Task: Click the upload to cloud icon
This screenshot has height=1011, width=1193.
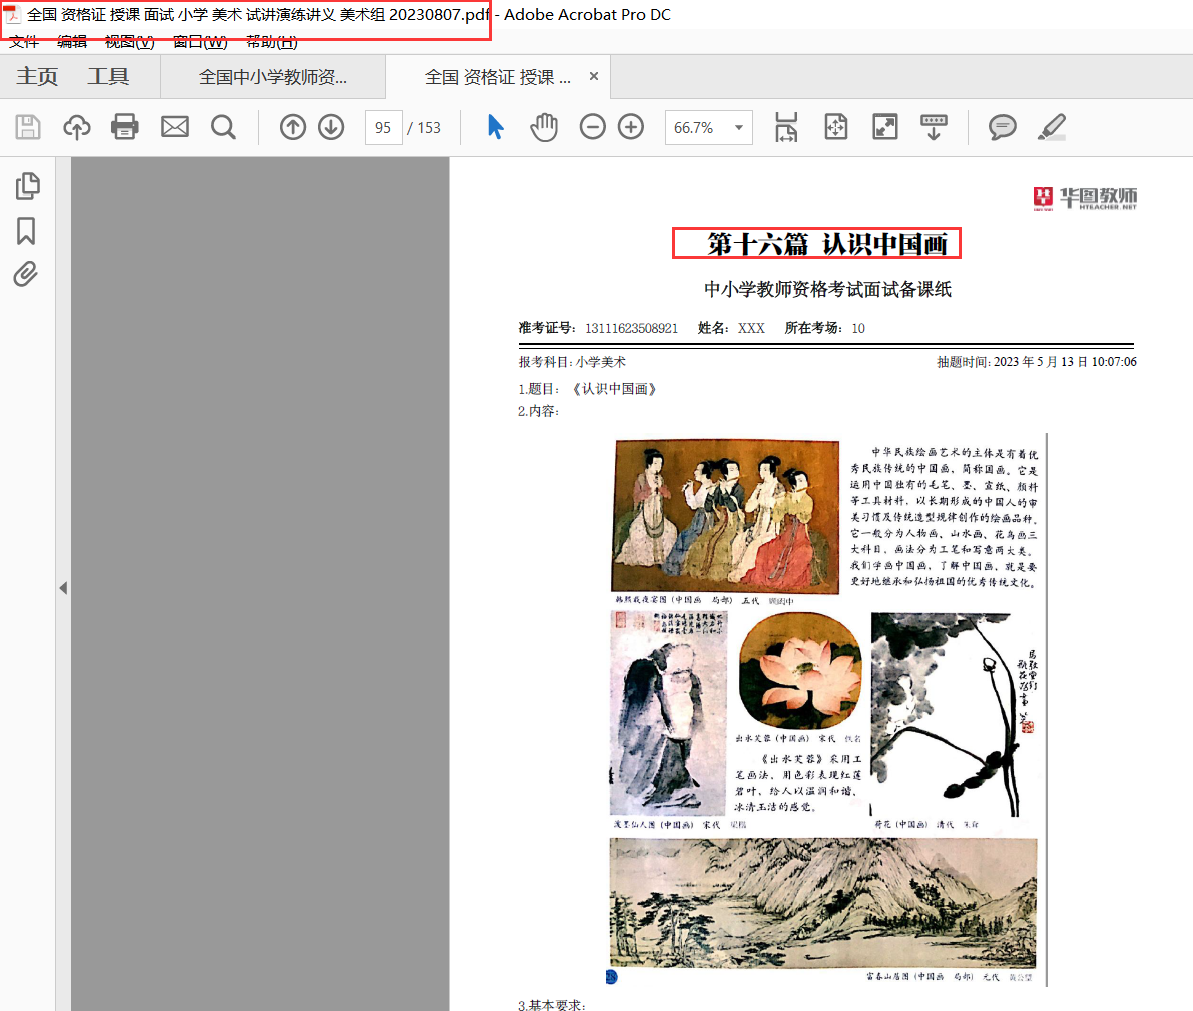Action: pyautogui.click(x=77, y=127)
